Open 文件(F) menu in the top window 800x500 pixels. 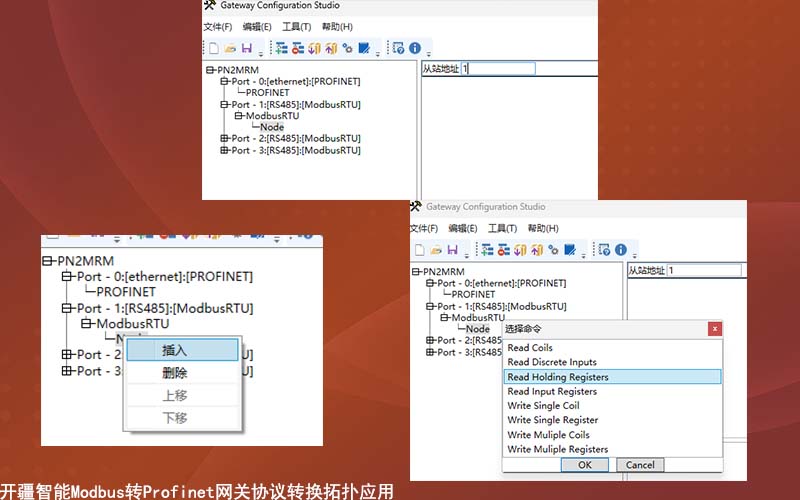pyautogui.click(x=217, y=27)
